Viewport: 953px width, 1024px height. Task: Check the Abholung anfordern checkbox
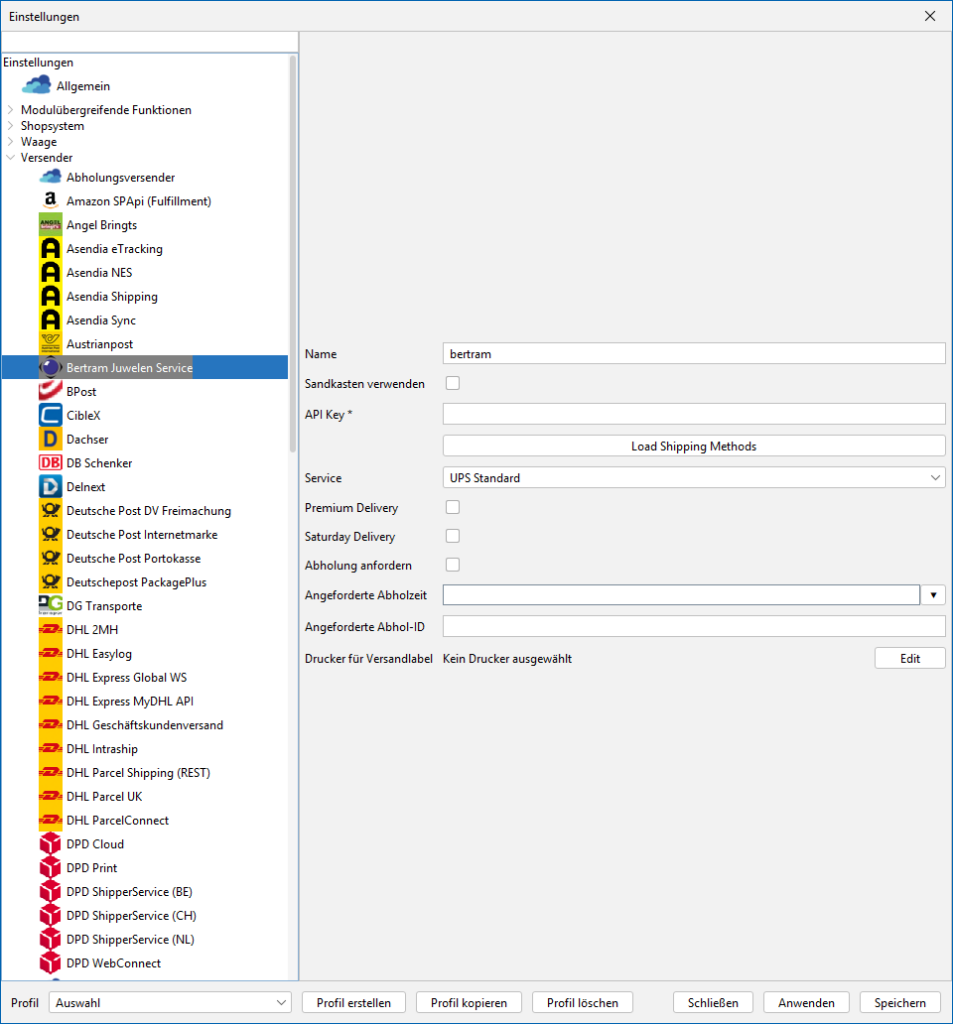[x=452, y=565]
